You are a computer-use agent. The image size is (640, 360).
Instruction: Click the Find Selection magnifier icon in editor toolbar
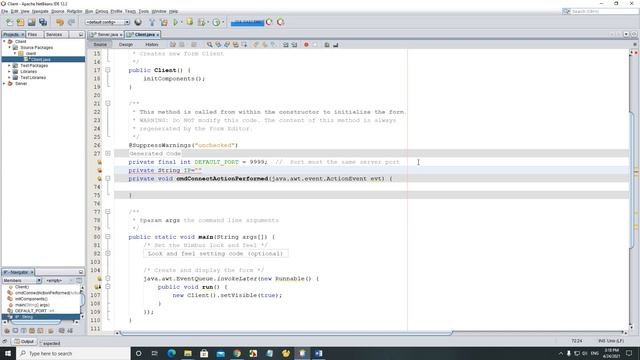point(209,44)
